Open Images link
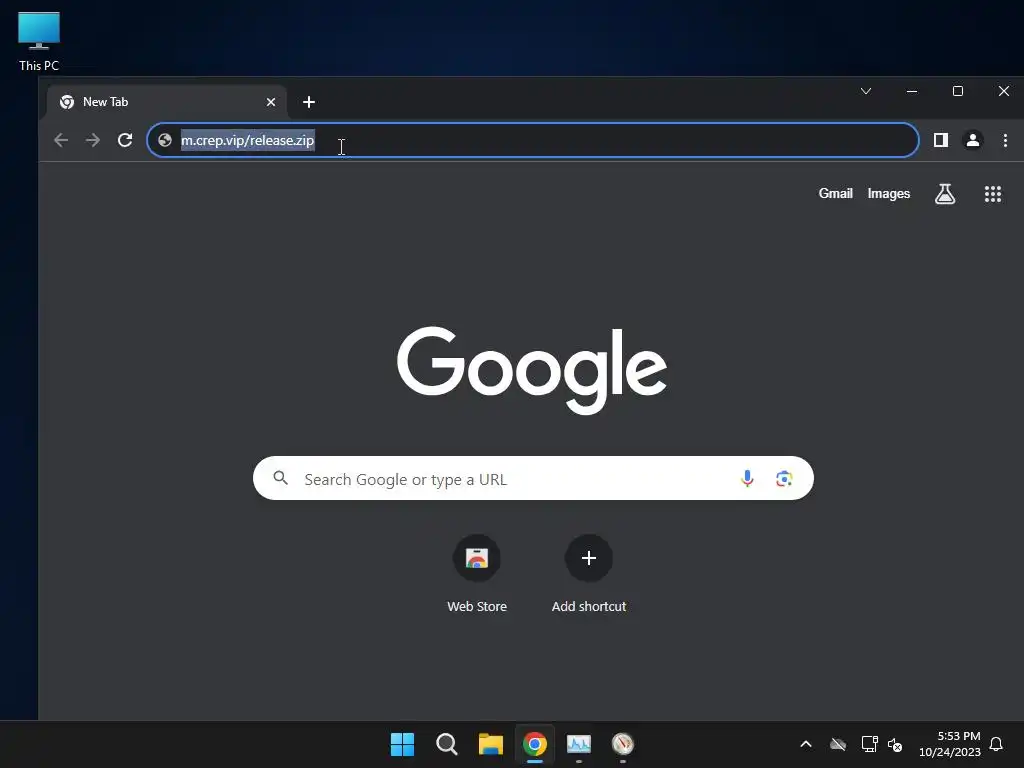 coord(888,193)
